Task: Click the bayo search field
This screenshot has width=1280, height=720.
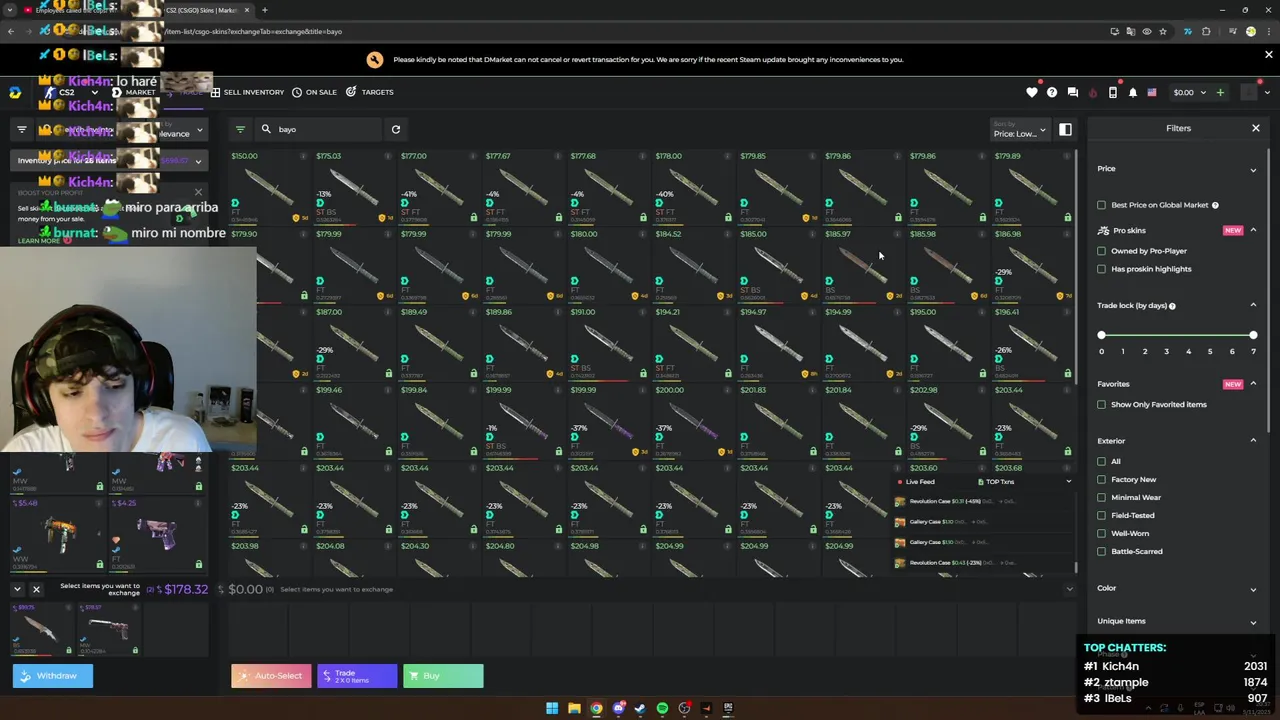Action: (x=320, y=129)
